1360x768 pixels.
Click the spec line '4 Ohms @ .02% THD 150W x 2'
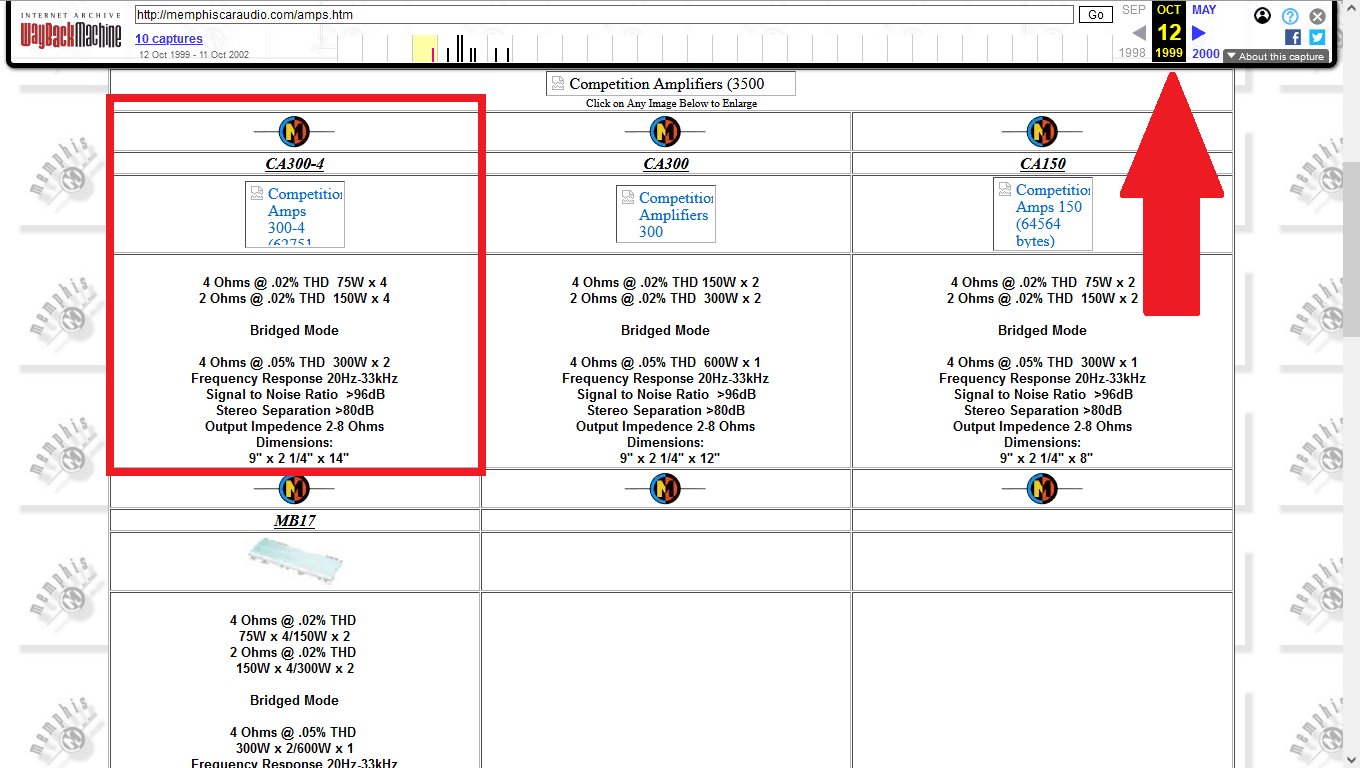click(666, 283)
